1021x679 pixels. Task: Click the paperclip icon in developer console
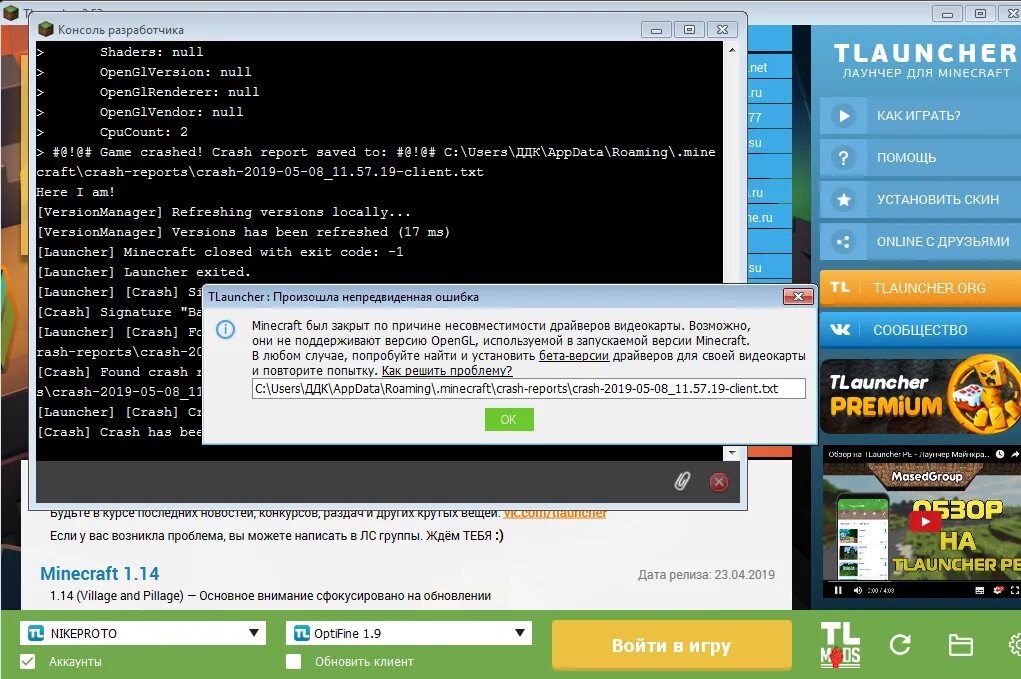click(x=681, y=482)
